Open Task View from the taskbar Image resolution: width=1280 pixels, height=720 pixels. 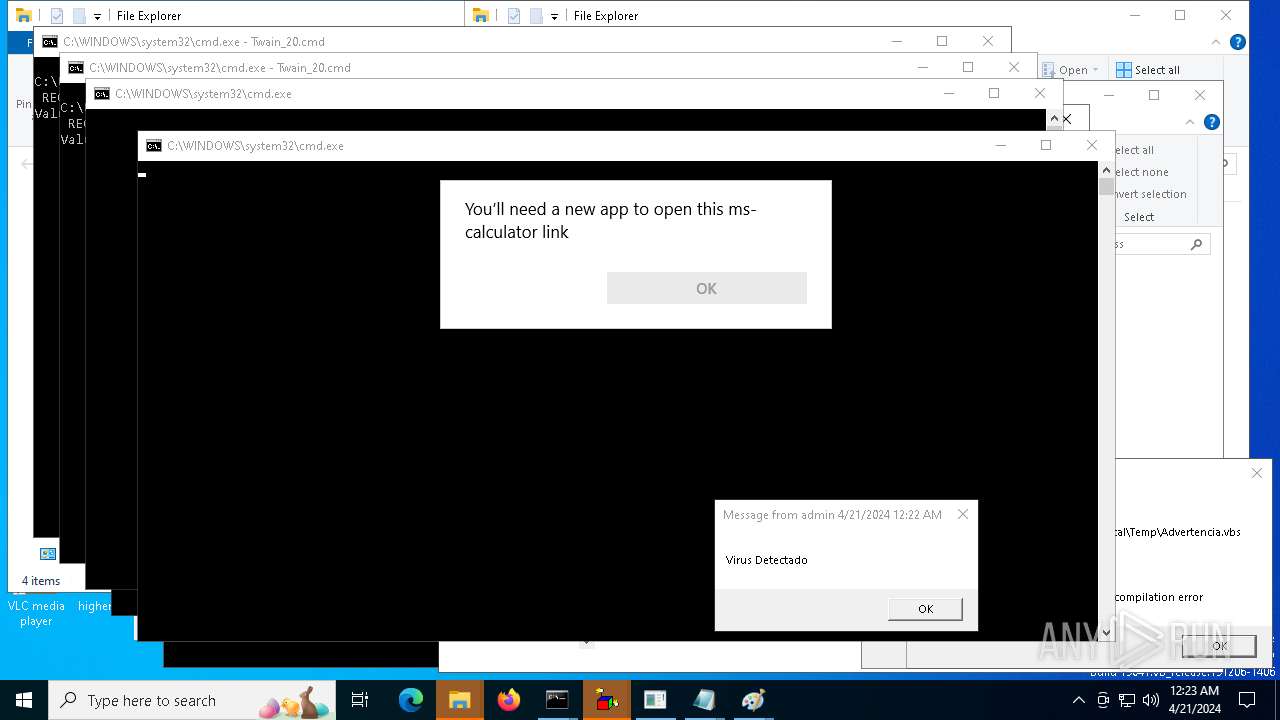point(360,700)
